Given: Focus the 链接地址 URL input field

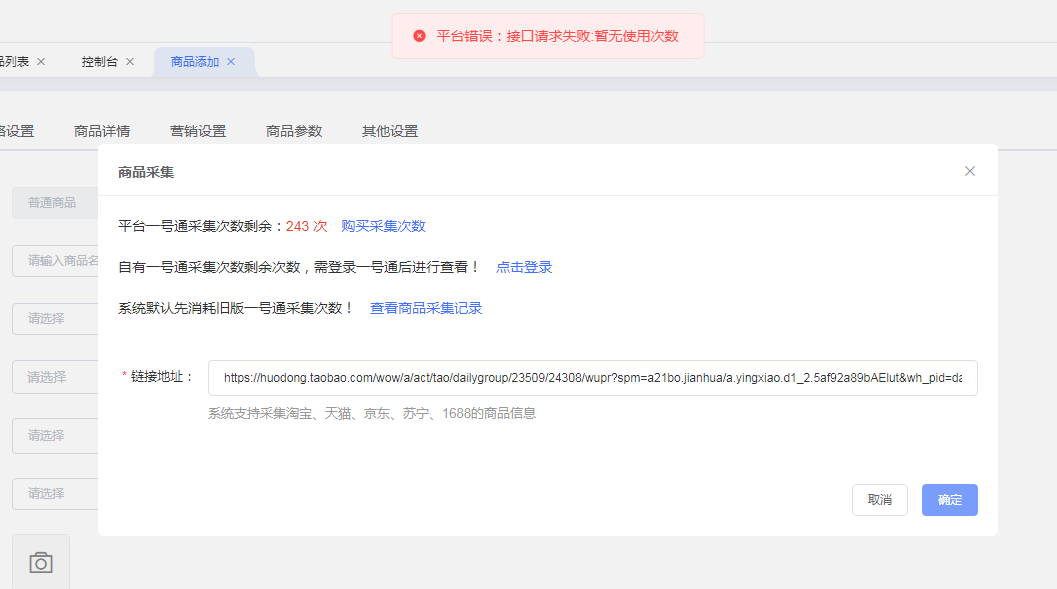Looking at the screenshot, I should point(592,378).
